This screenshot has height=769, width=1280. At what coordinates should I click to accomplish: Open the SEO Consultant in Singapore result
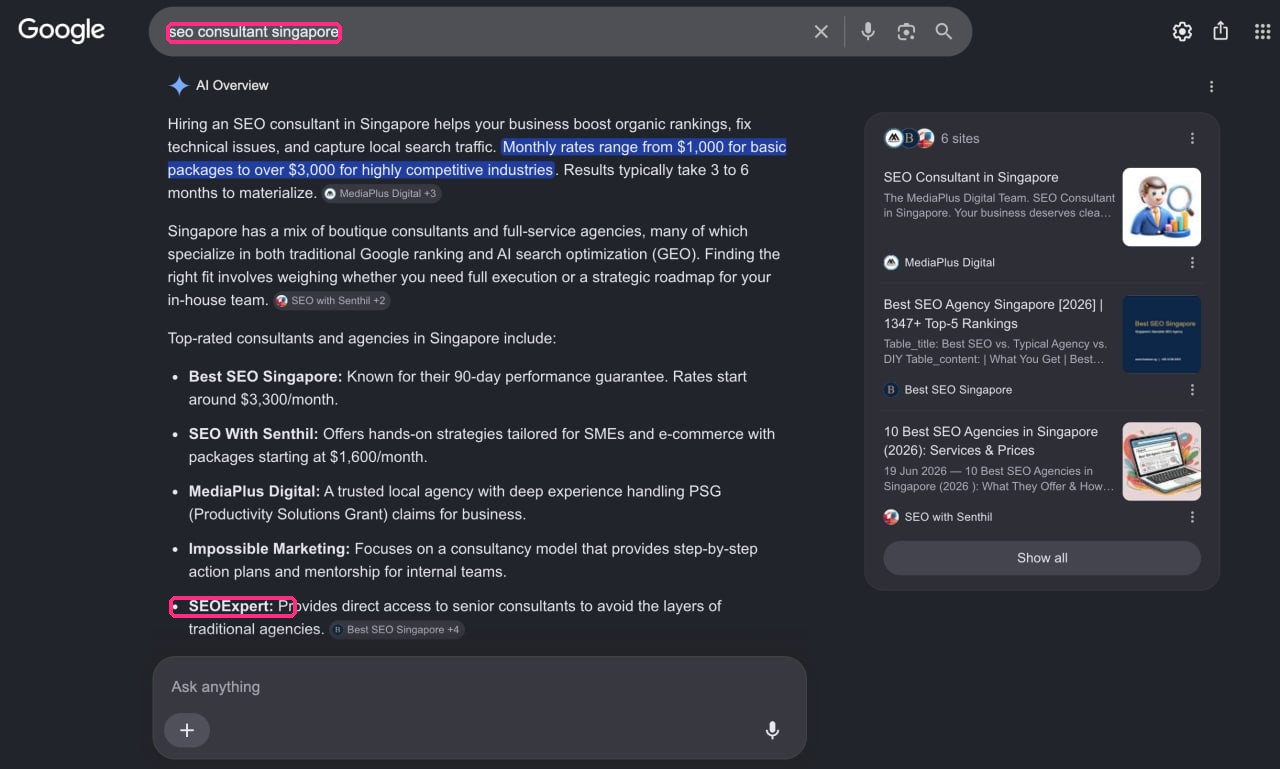970,177
